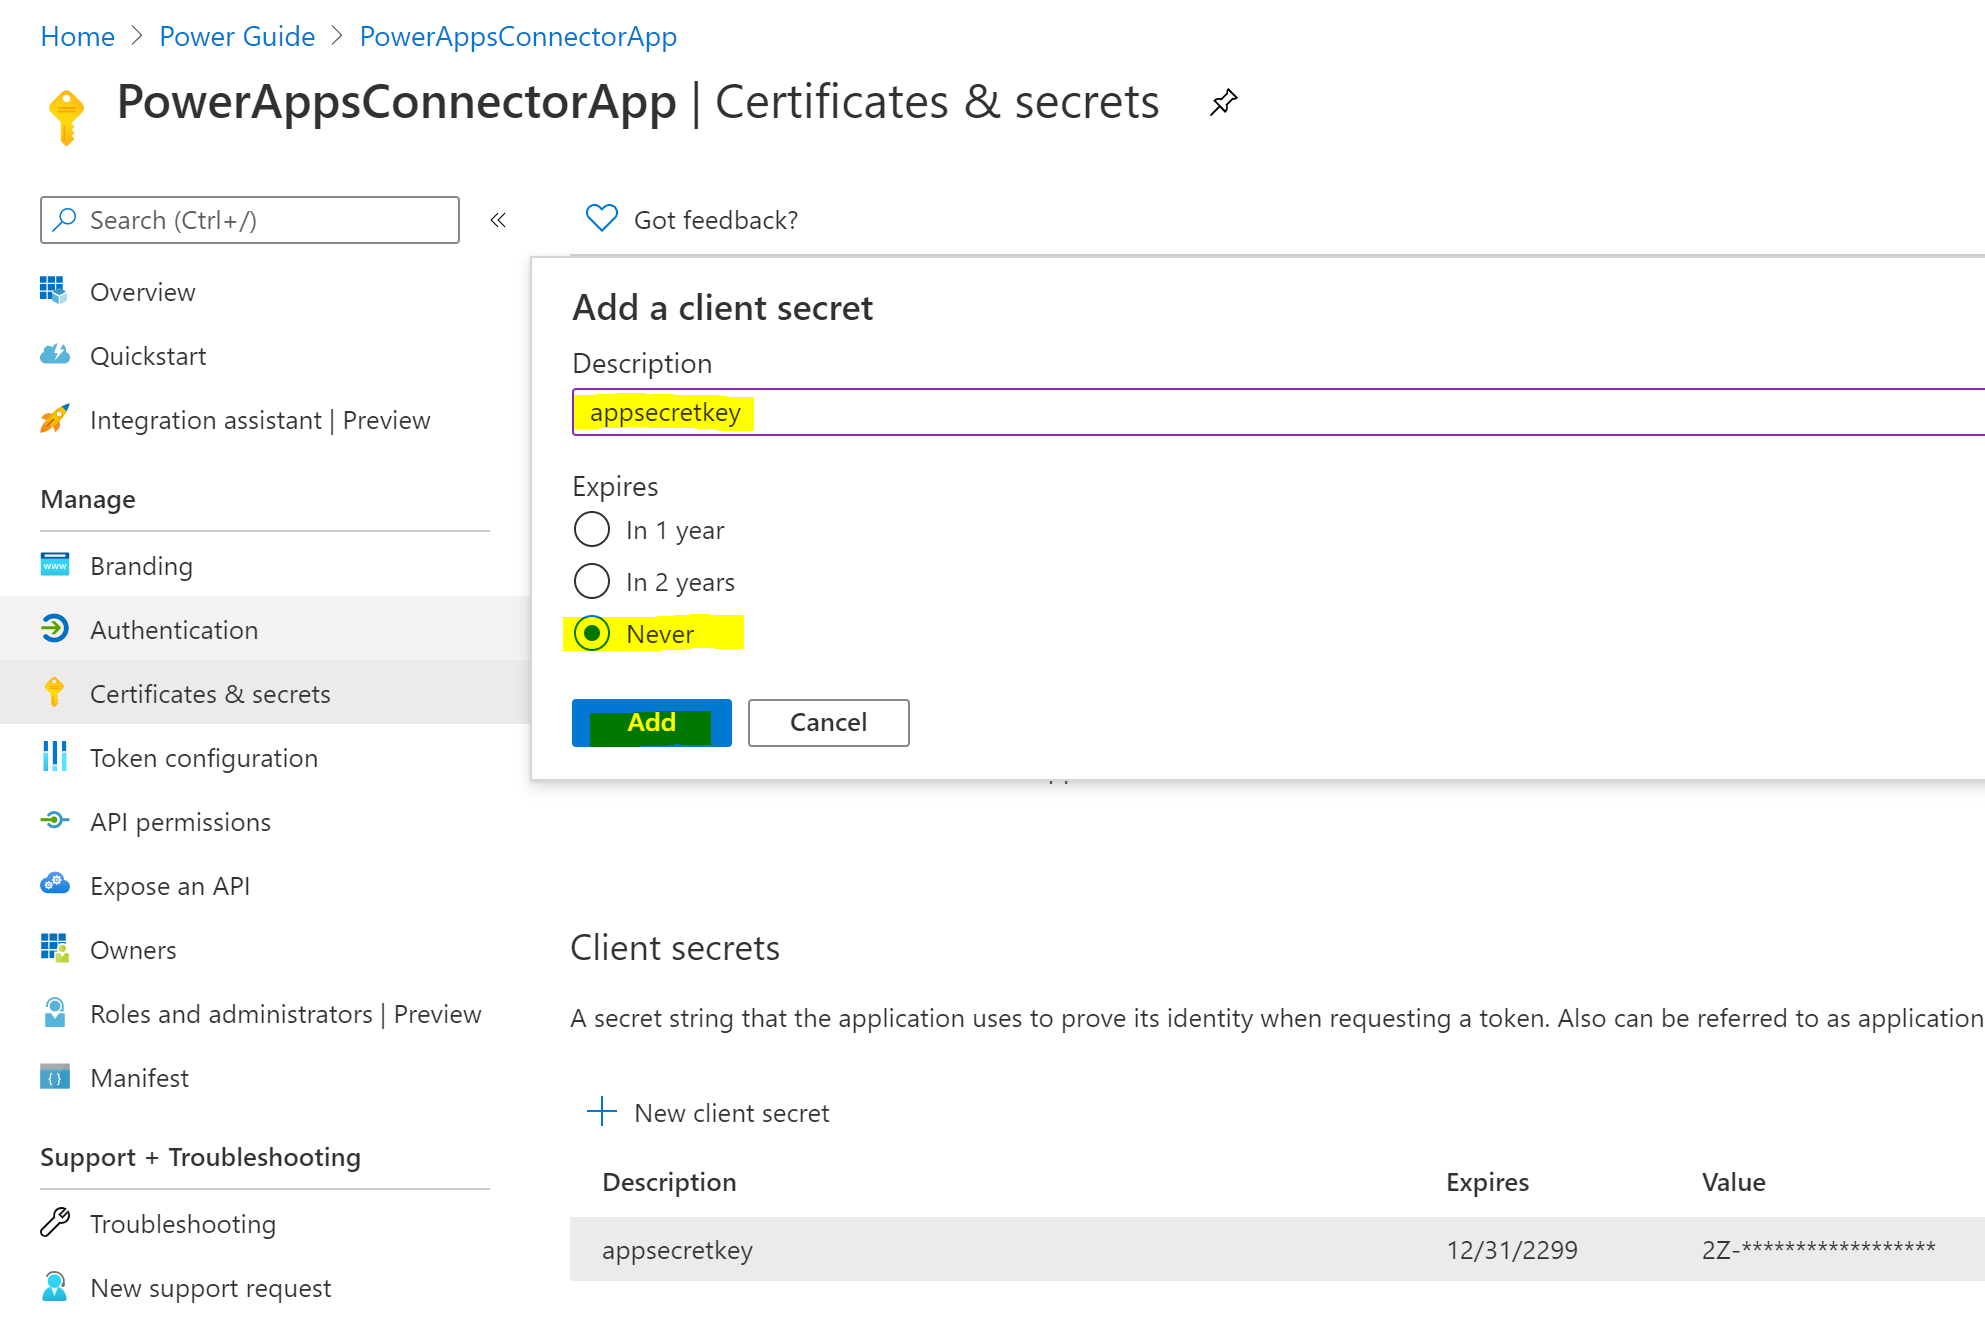The width and height of the screenshot is (1985, 1323).
Task: Click New client secret plus link
Action: pos(708,1112)
